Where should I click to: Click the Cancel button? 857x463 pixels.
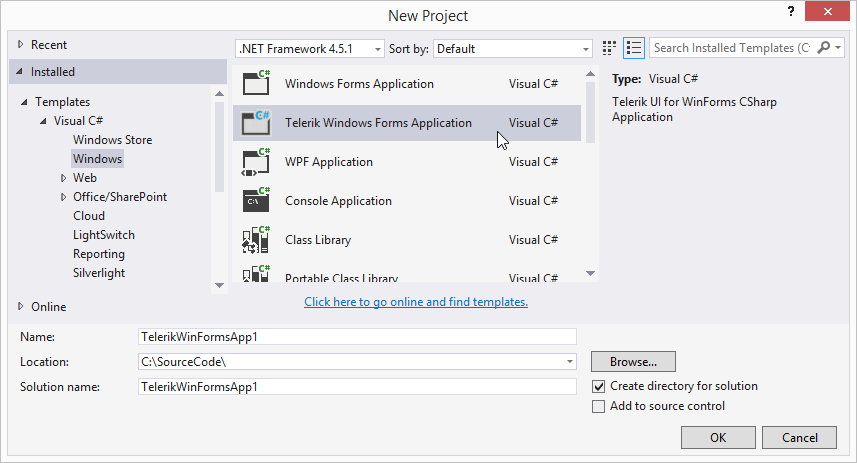coord(799,437)
